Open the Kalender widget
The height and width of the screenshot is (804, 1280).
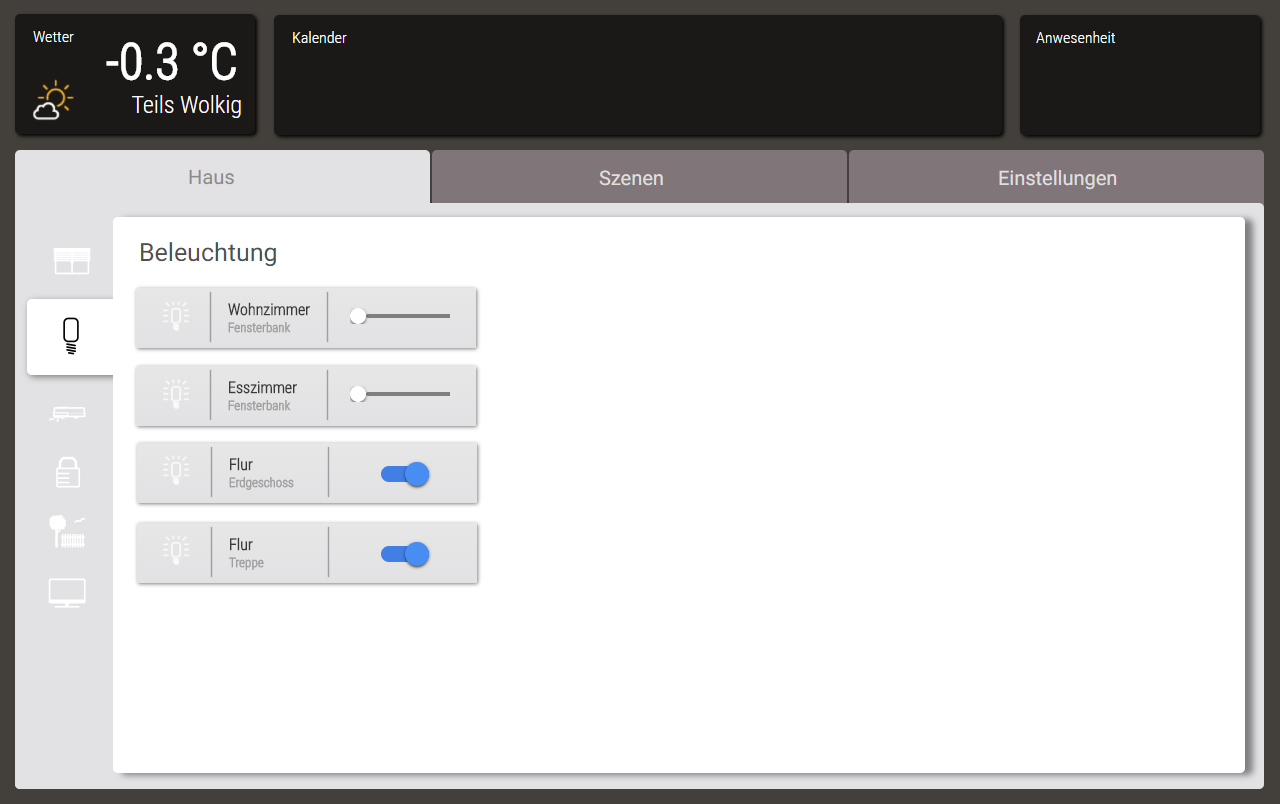[638, 75]
